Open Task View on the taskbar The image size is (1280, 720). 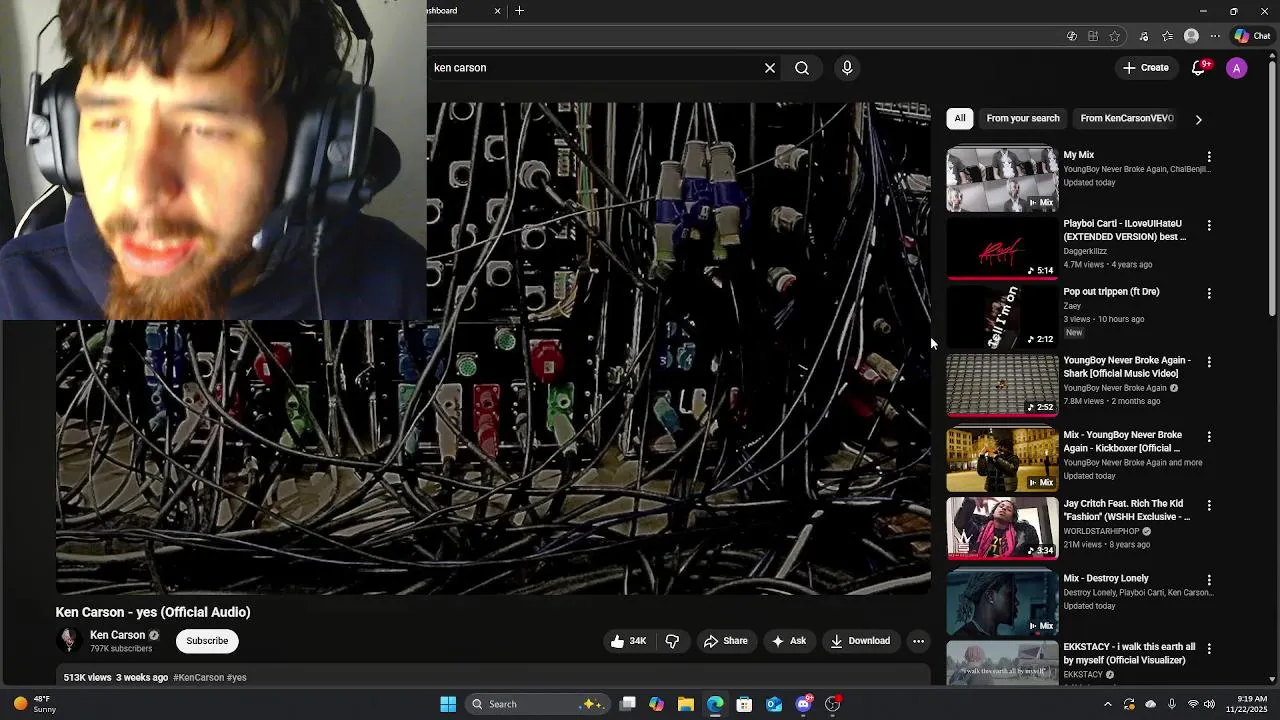click(x=627, y=704)
